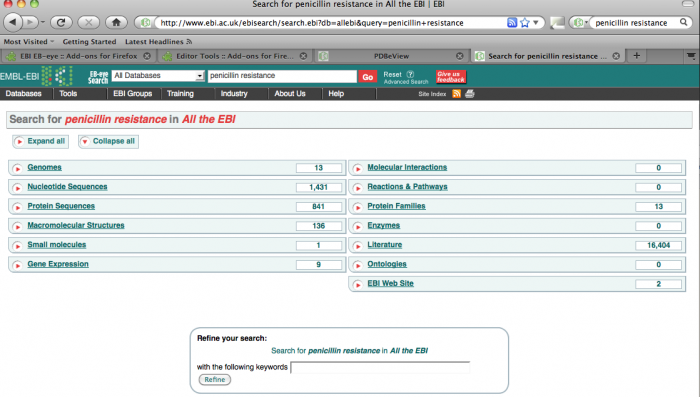Open the Most Visited bookmarks dropdown
The height and width of the screenshot is (397, 700).
coord(29,42)
